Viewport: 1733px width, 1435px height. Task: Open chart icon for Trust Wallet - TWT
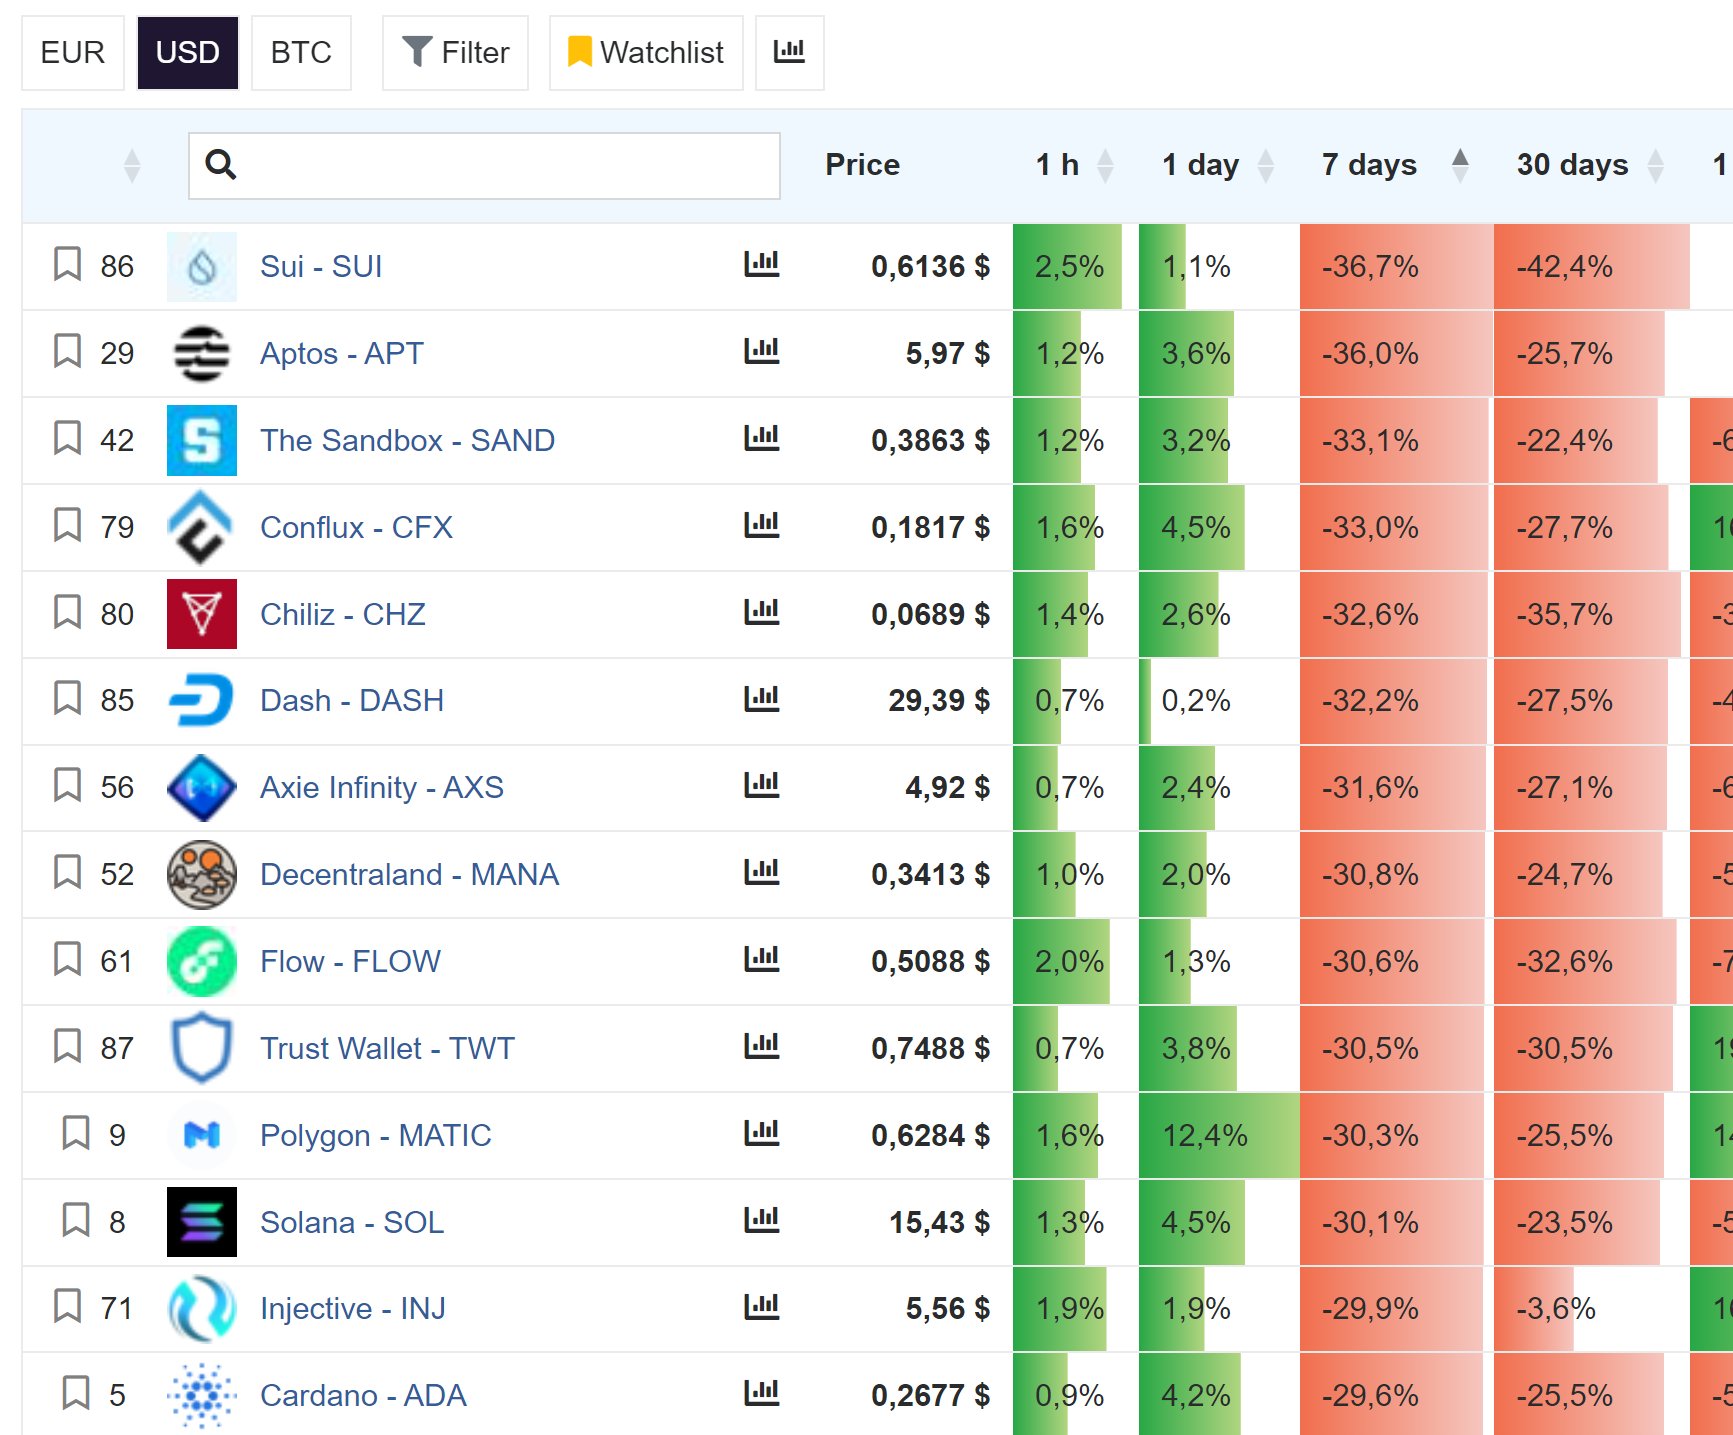point(761,1047)
